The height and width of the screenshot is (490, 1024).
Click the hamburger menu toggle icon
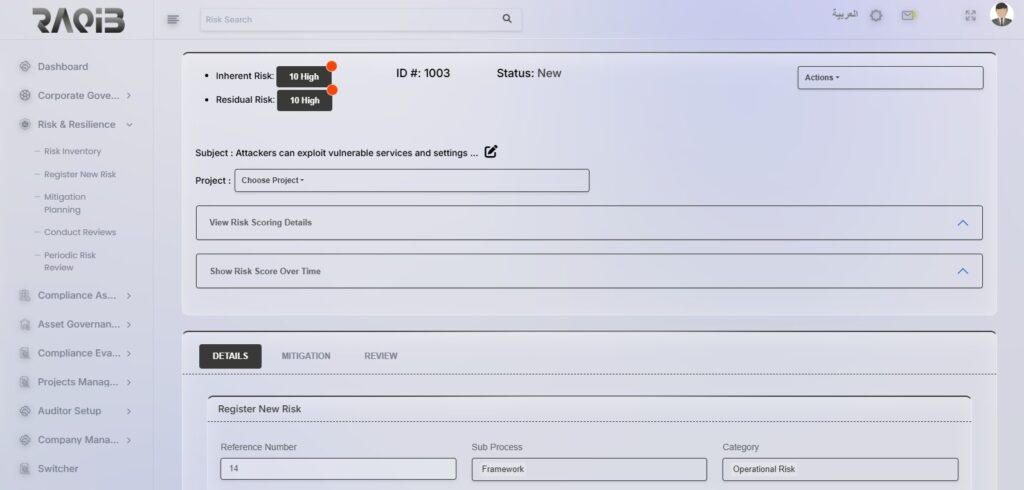pyautogui.click(x=173, y=19)
